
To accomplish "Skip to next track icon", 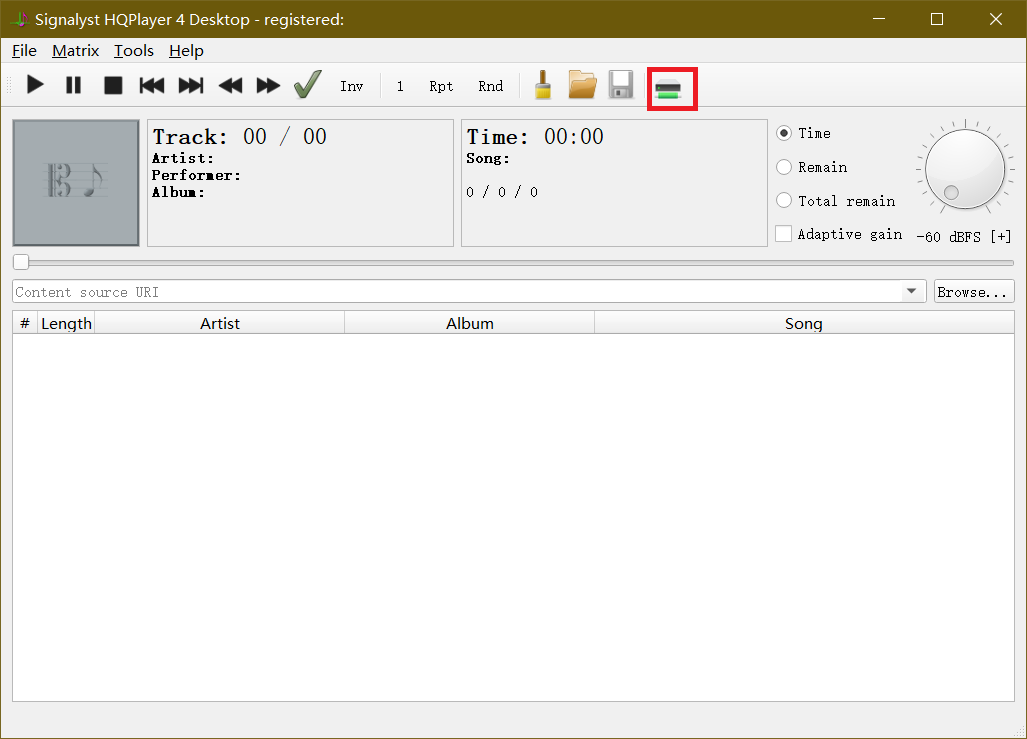I will [x=191, y=86].
